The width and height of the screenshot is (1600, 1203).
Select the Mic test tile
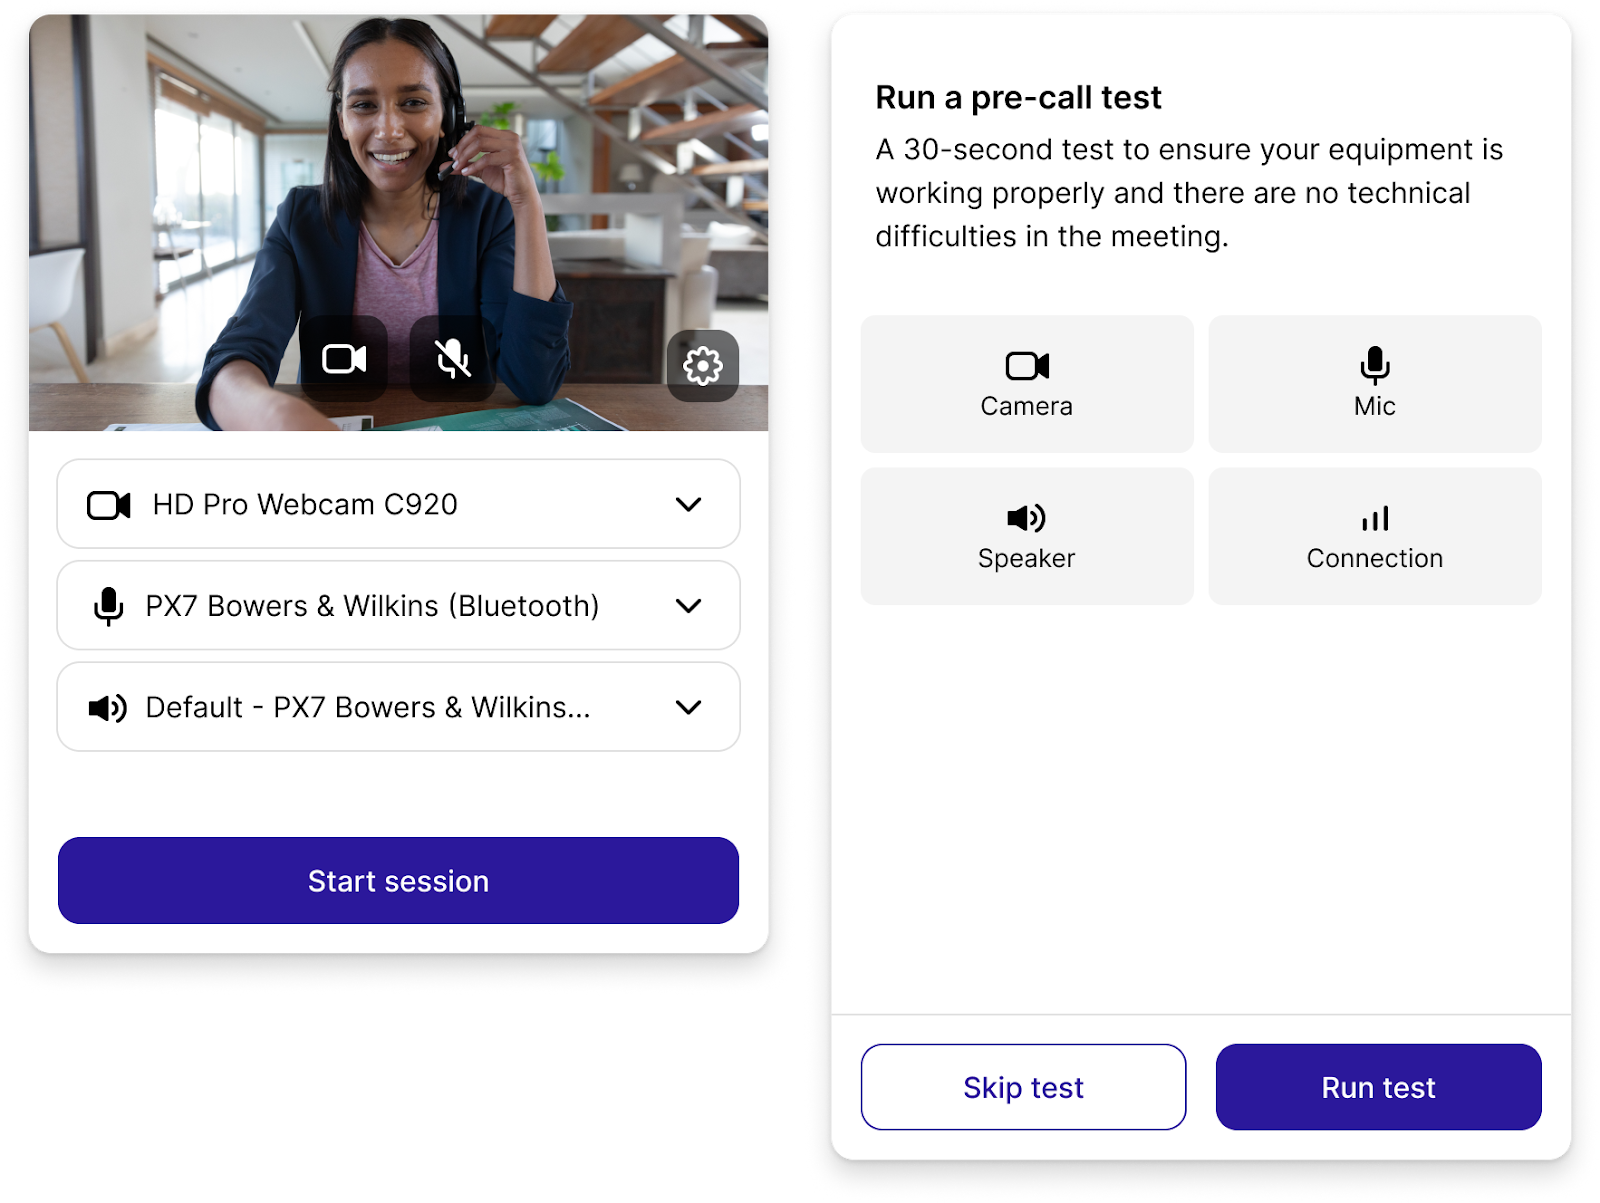point(1375,384)
